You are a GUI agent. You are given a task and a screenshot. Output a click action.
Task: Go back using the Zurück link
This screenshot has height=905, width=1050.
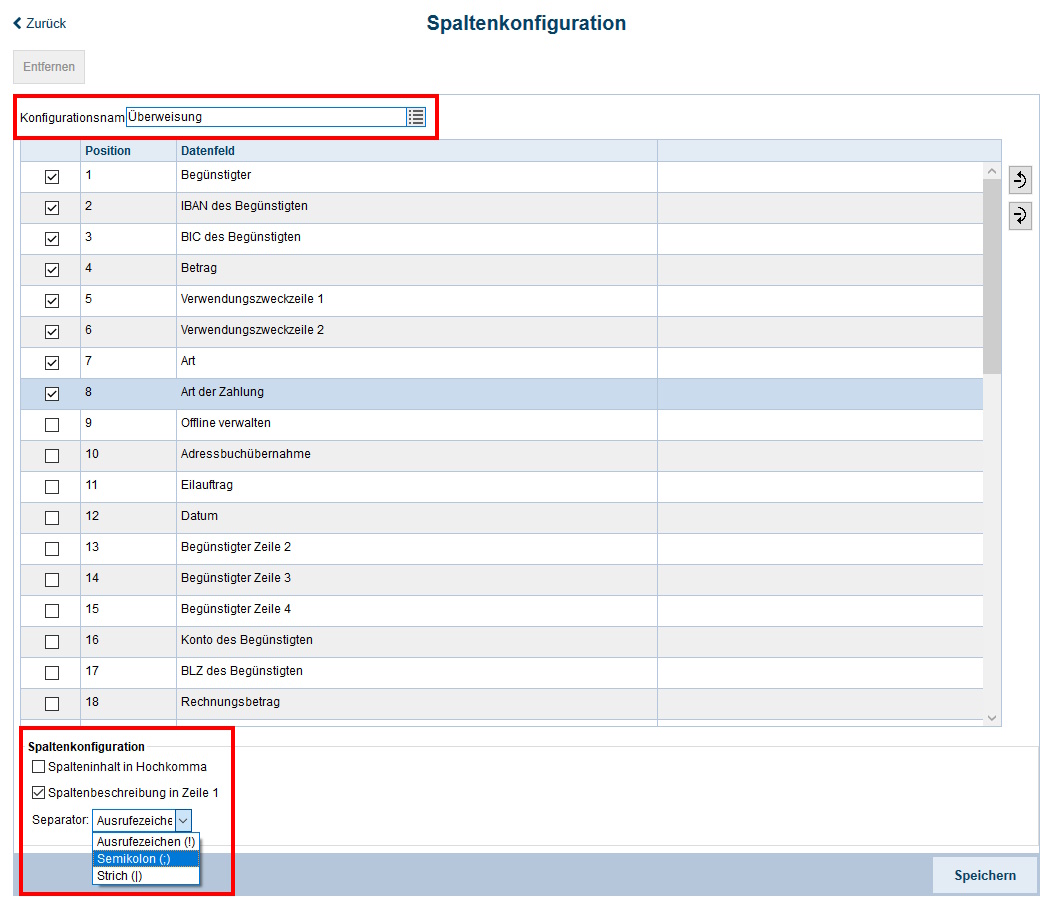click(x=40, y=23)
